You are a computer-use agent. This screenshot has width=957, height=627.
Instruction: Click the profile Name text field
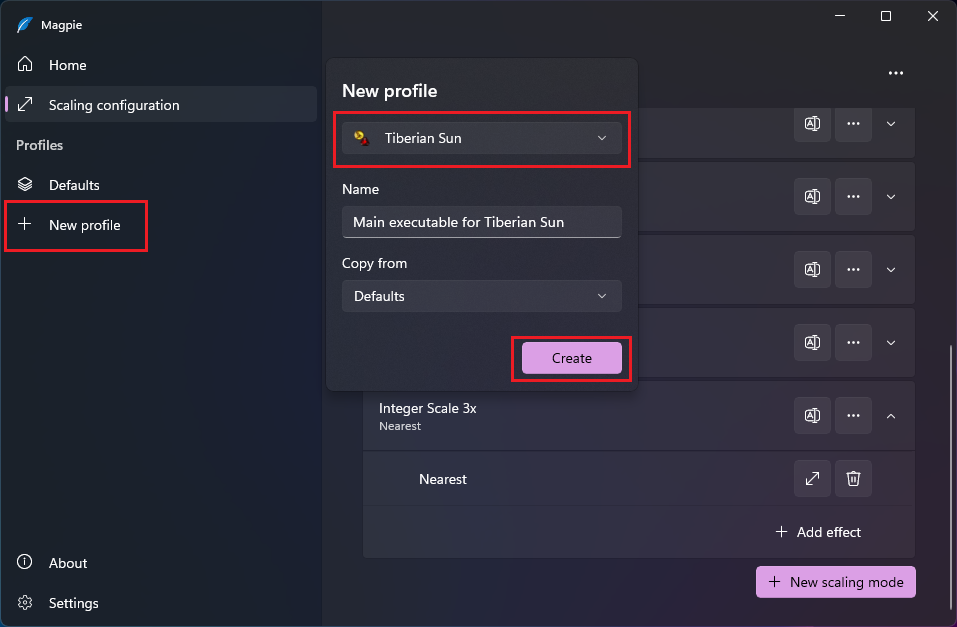click(x=482, y=222)
